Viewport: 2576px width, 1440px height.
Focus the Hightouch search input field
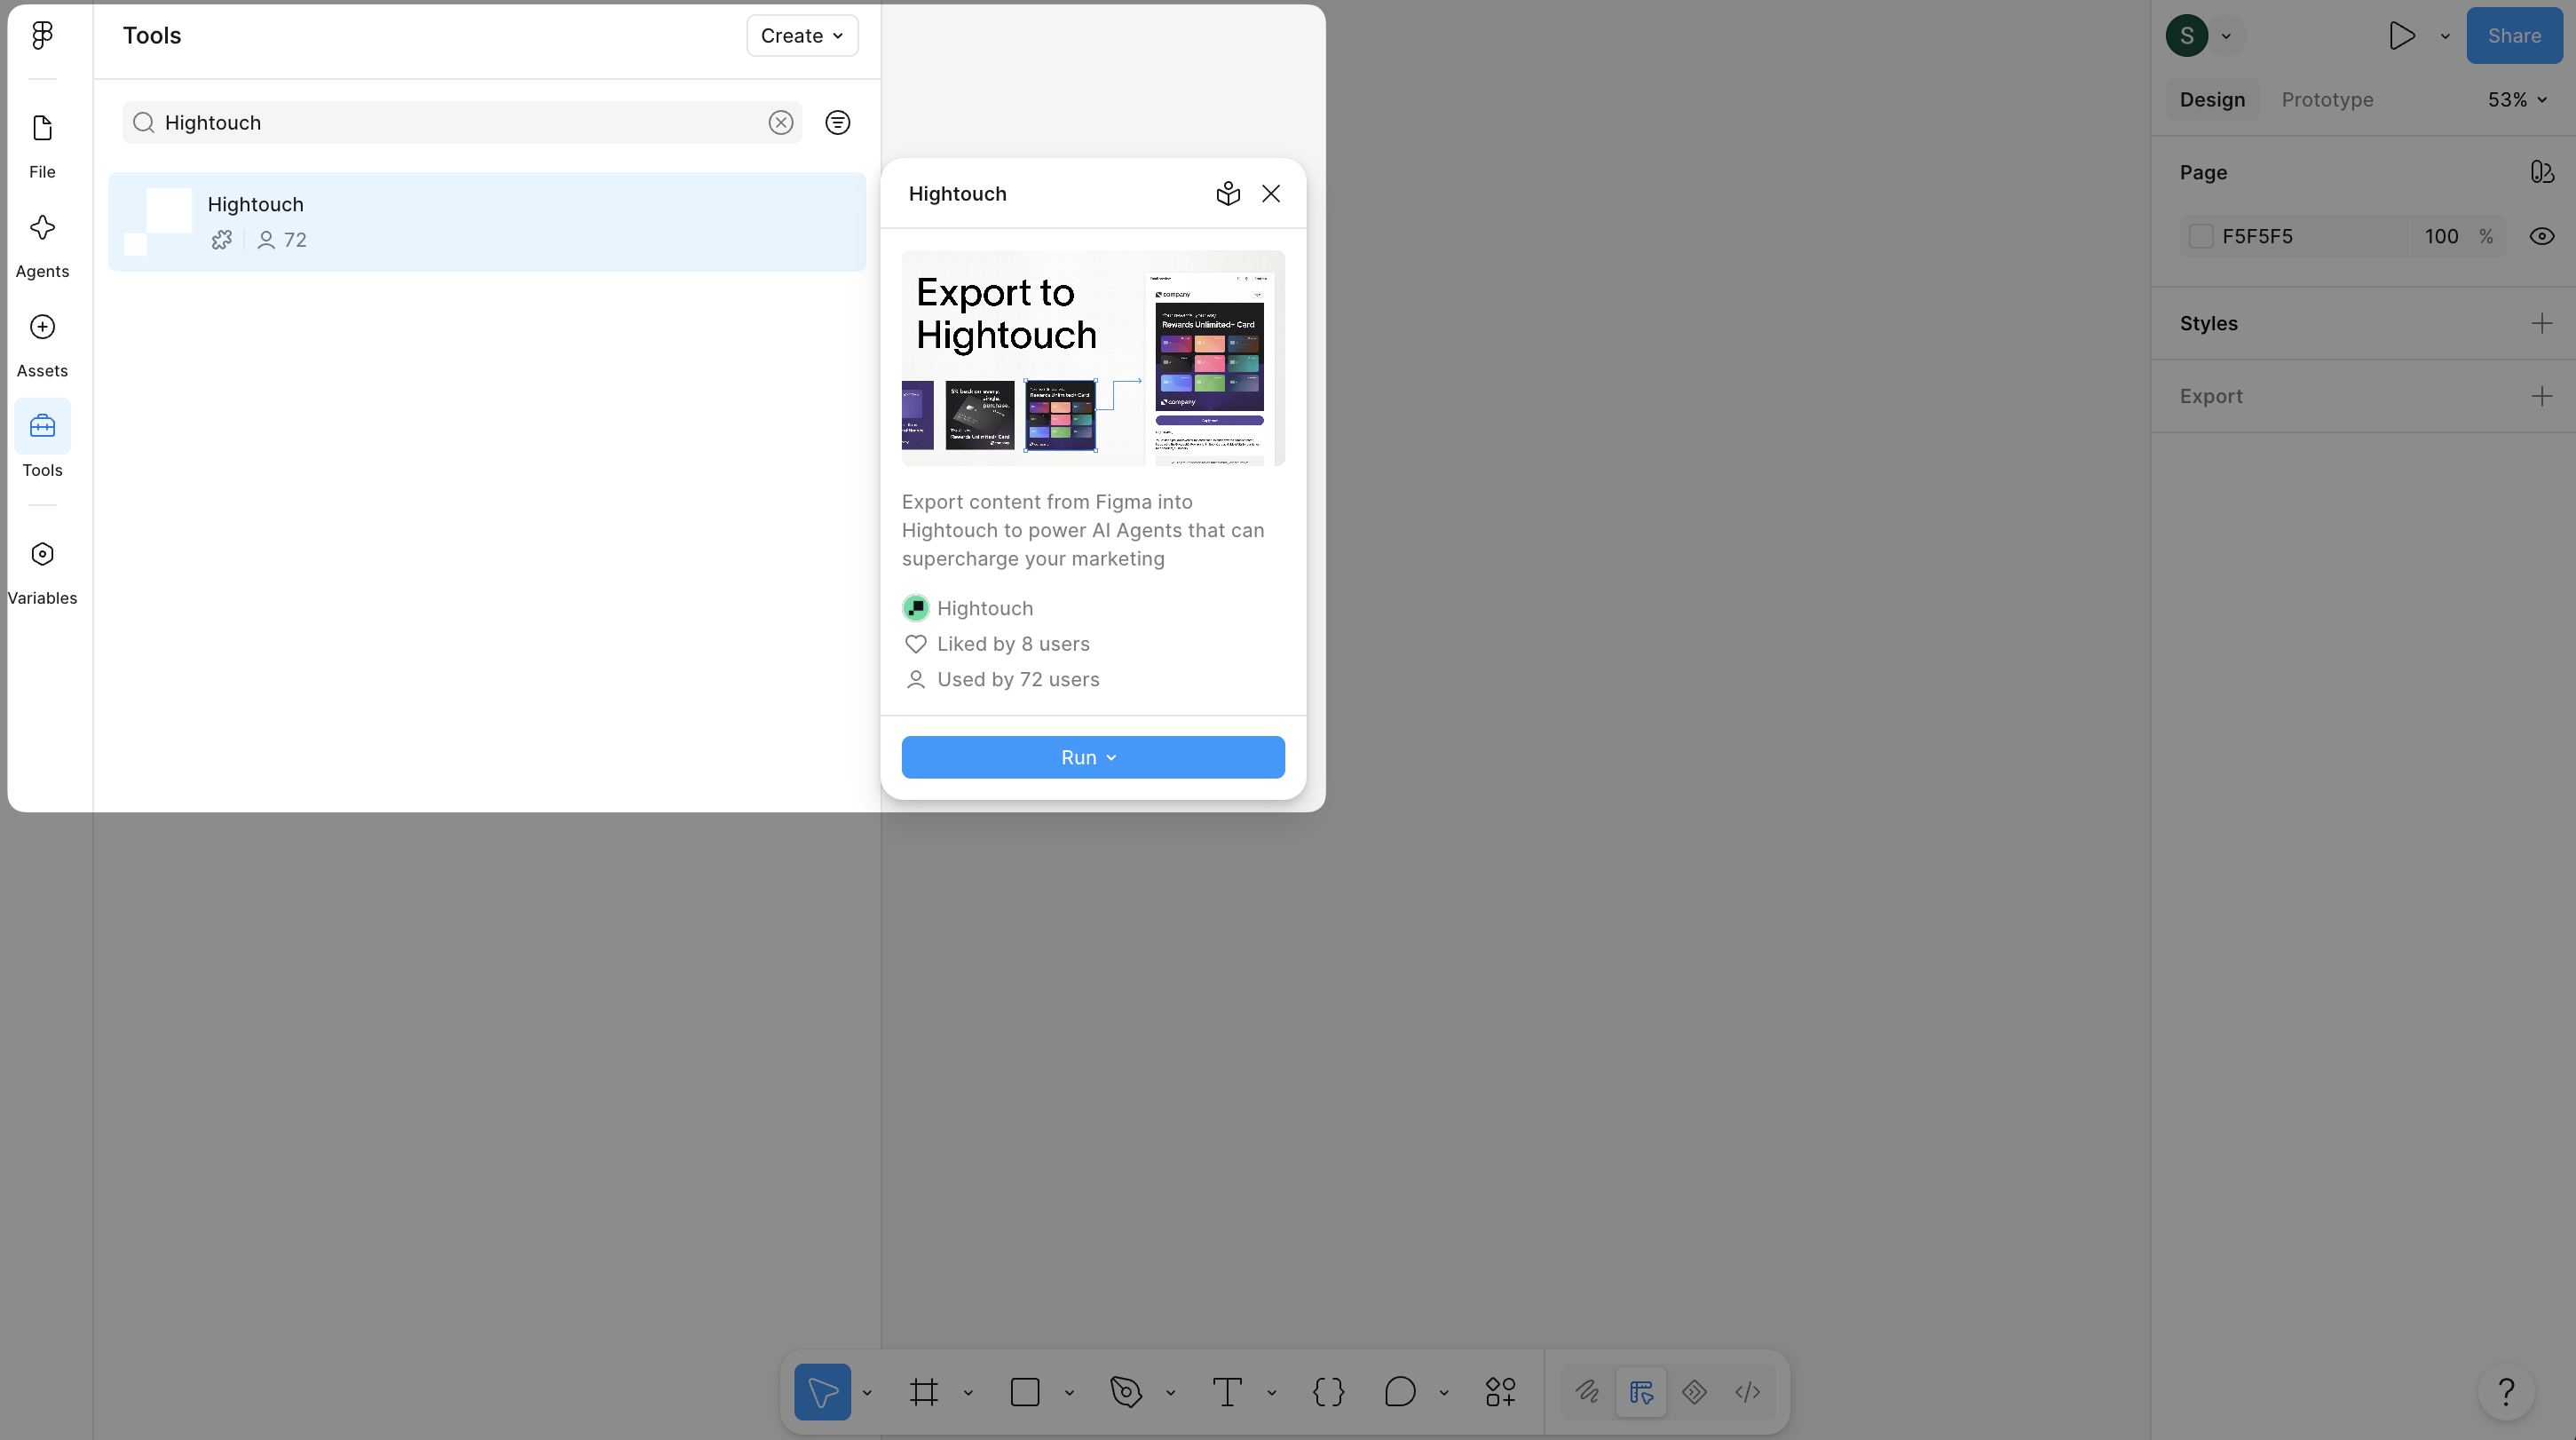point(462,122)
